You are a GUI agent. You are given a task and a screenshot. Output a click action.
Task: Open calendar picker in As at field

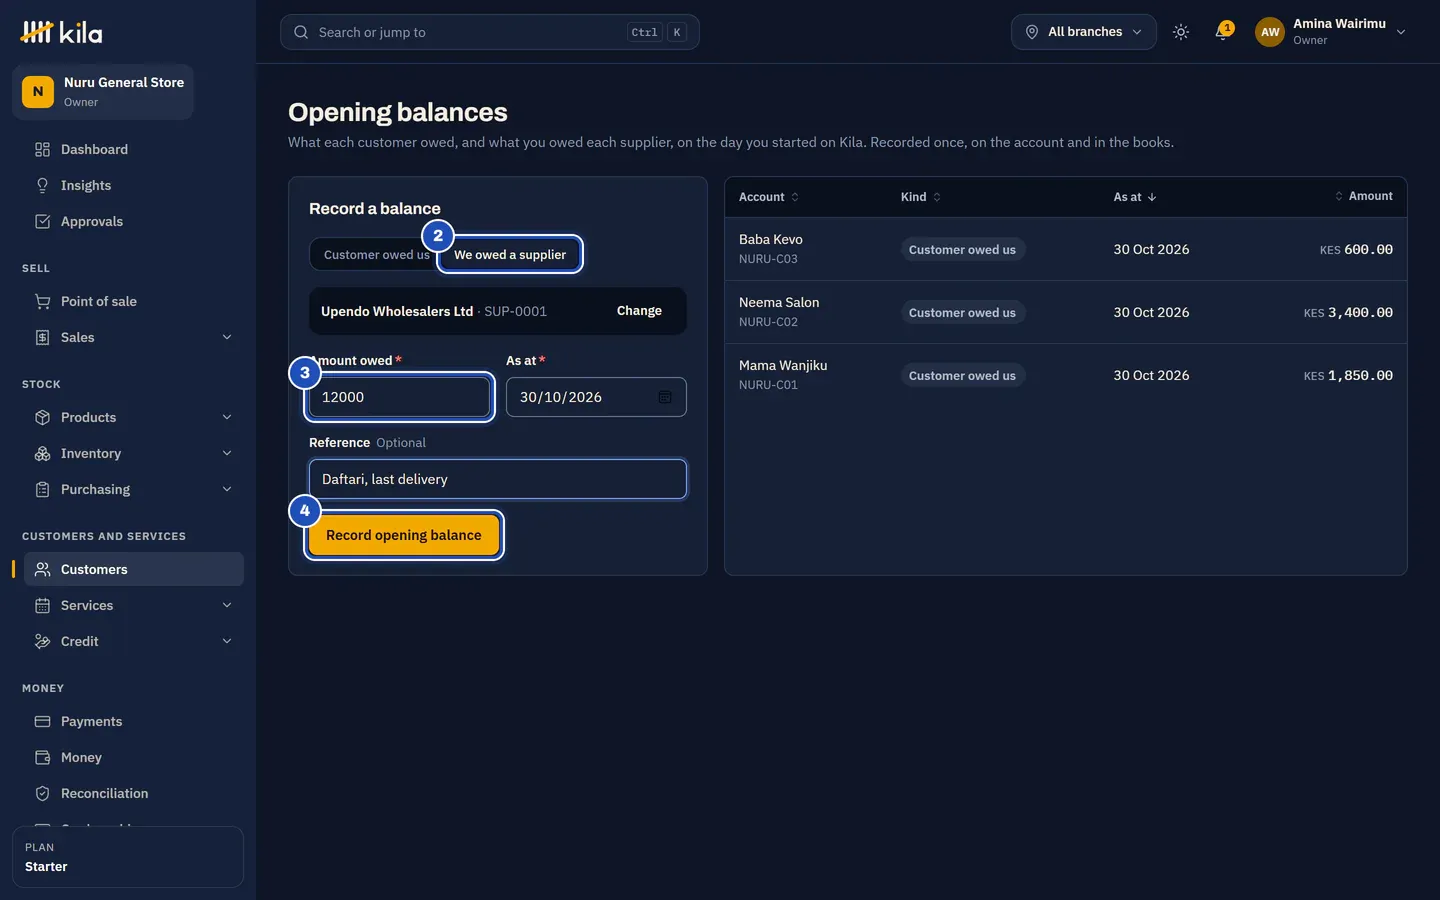coord(665,397)
